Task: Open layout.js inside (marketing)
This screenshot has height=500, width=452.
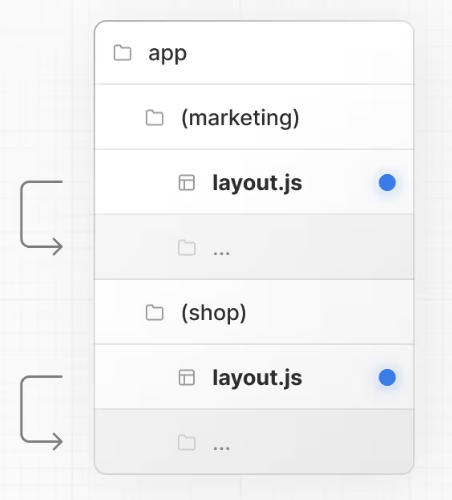Action: tap(257, 183)
